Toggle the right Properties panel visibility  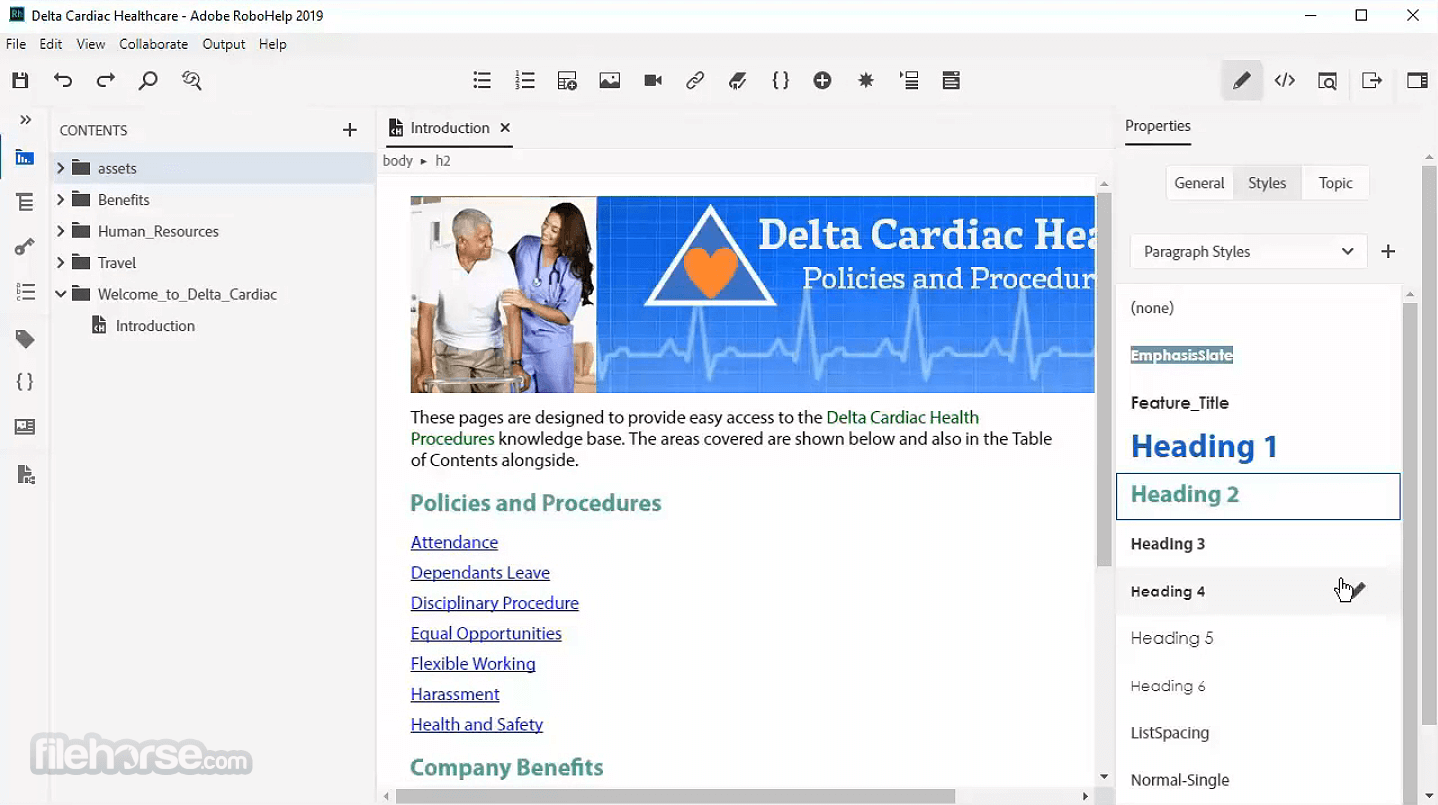[1417, 81]
